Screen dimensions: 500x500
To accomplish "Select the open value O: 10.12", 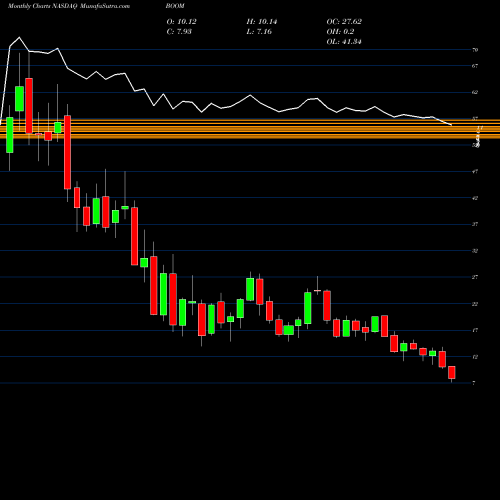I will pyautogui.click(x=182, y=22).
